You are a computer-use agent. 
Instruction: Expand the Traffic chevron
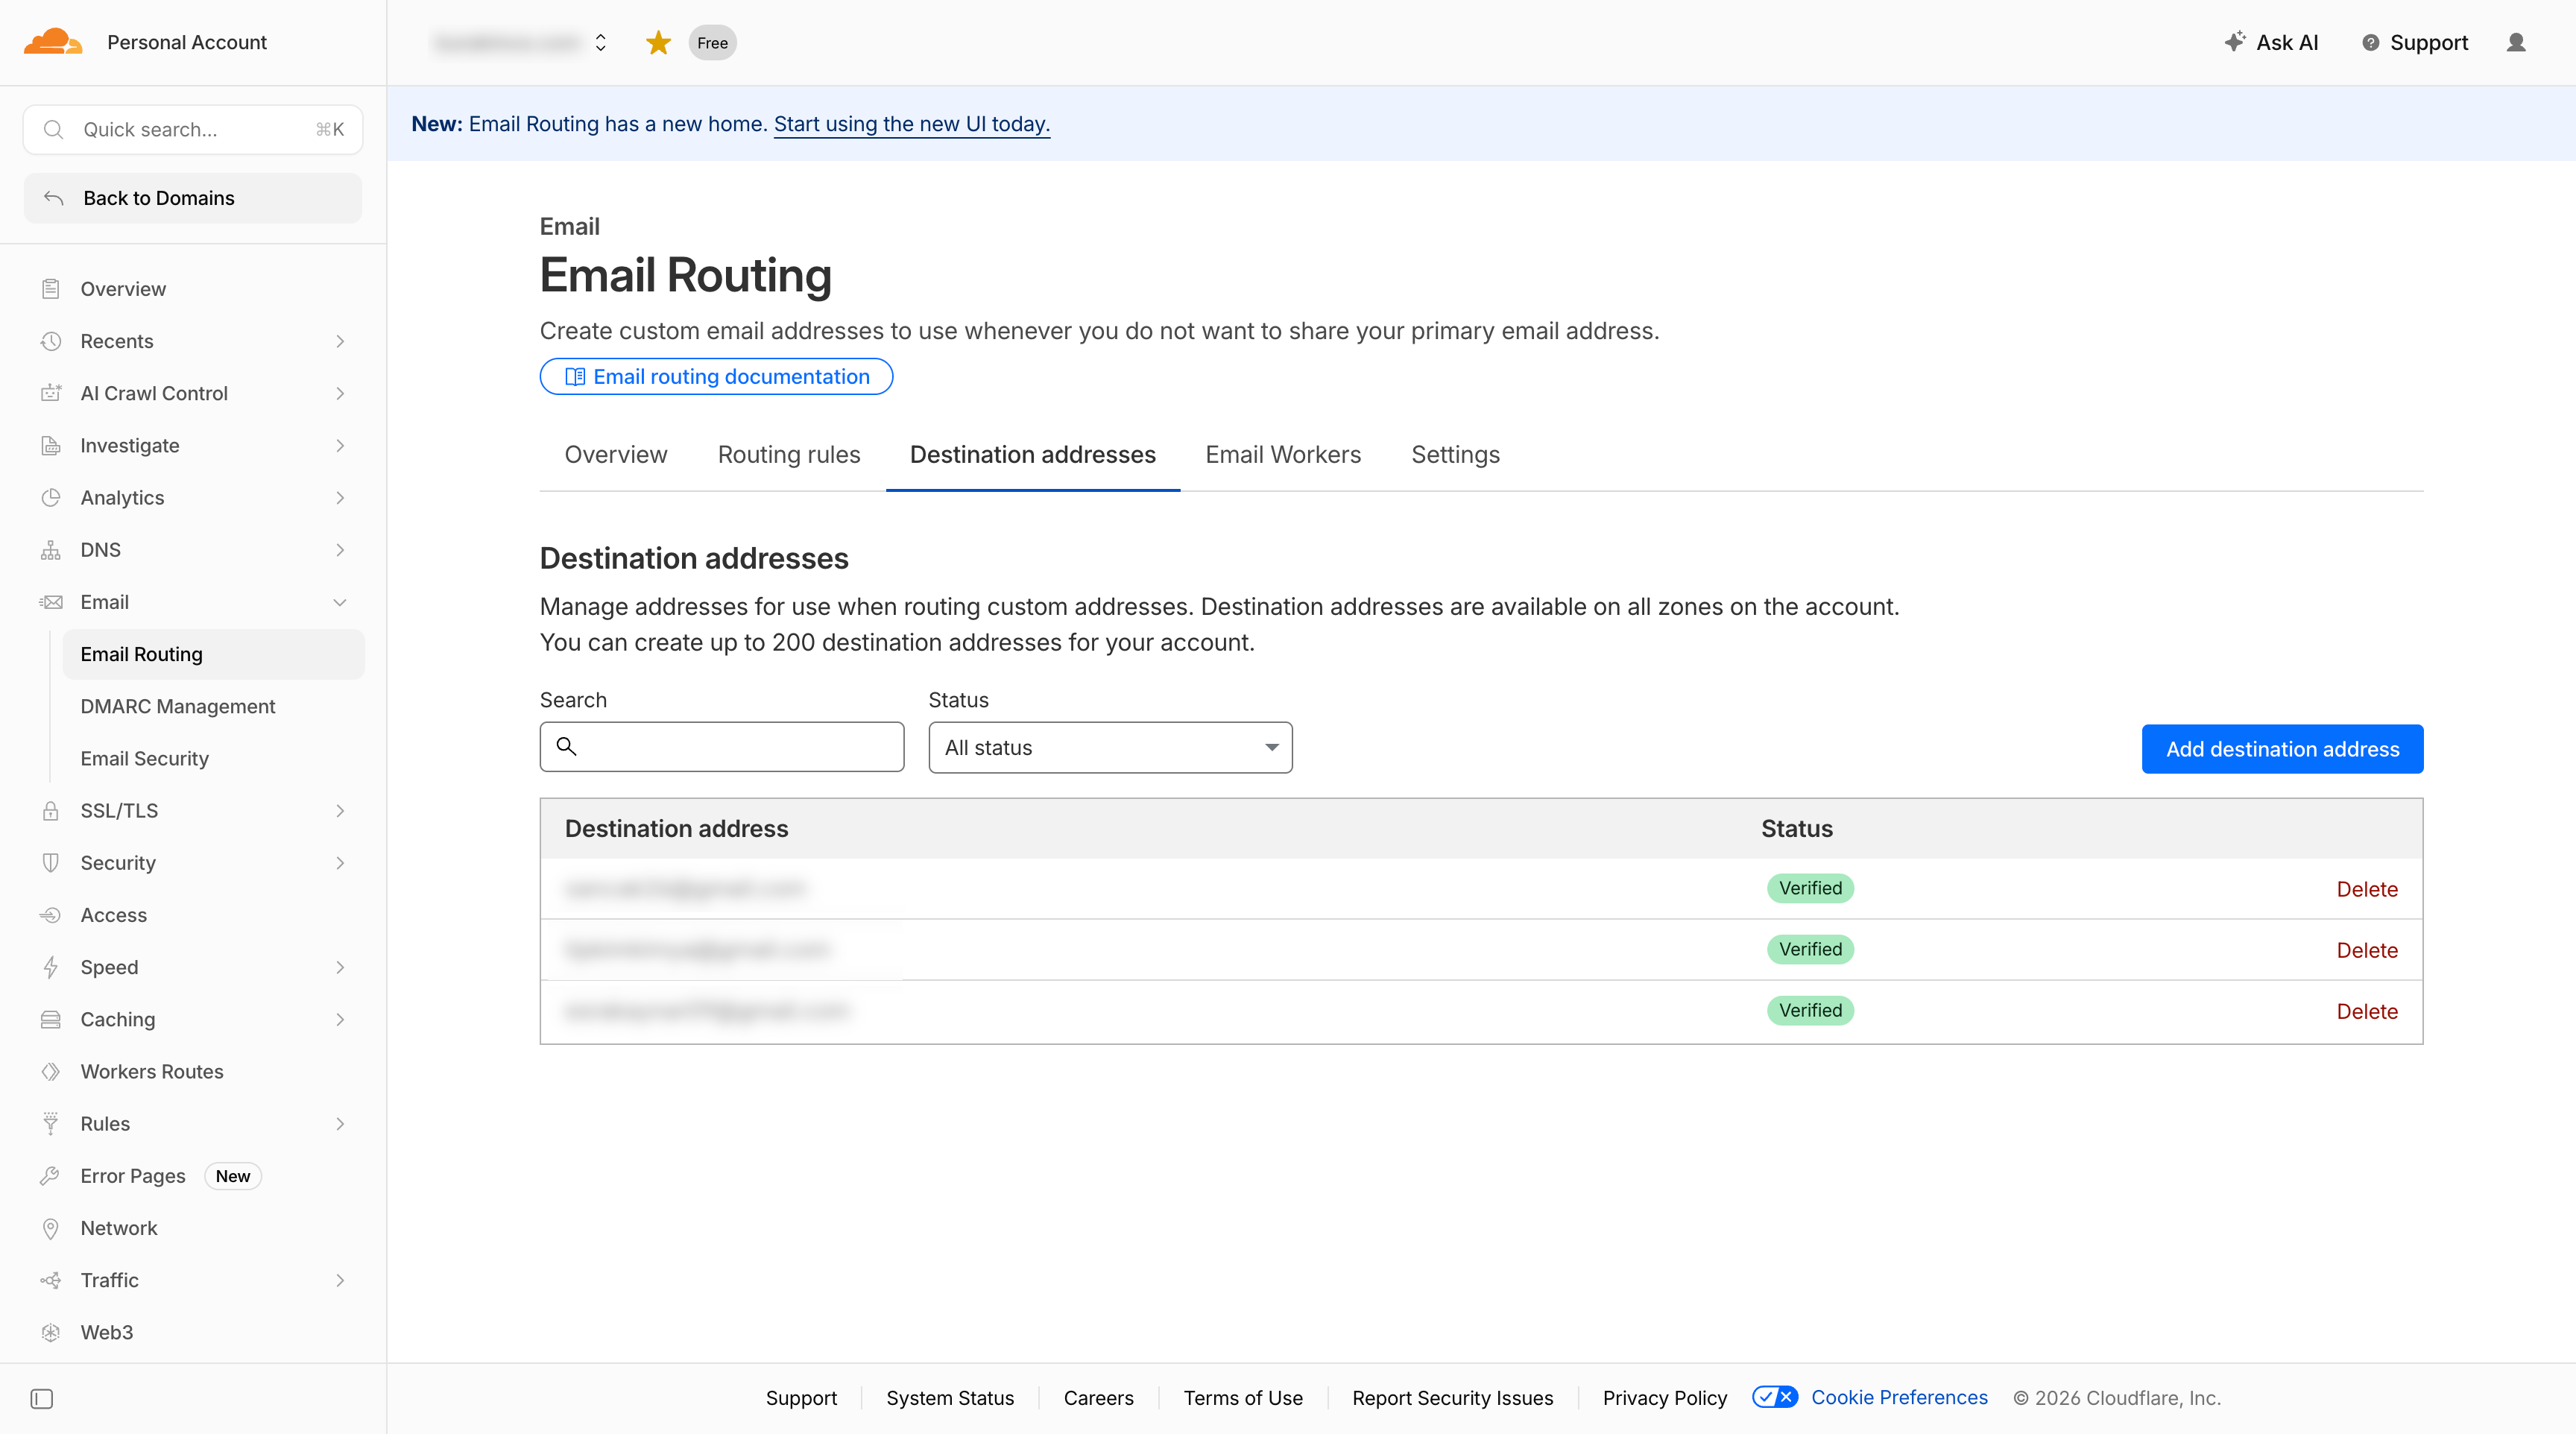[x=340, y=1280]
